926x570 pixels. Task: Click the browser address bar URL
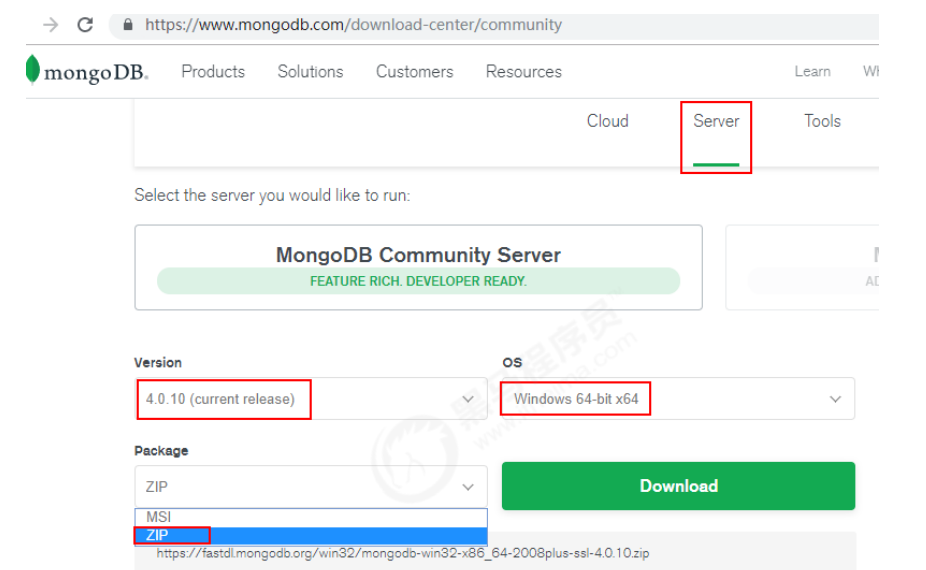point(353,25)
